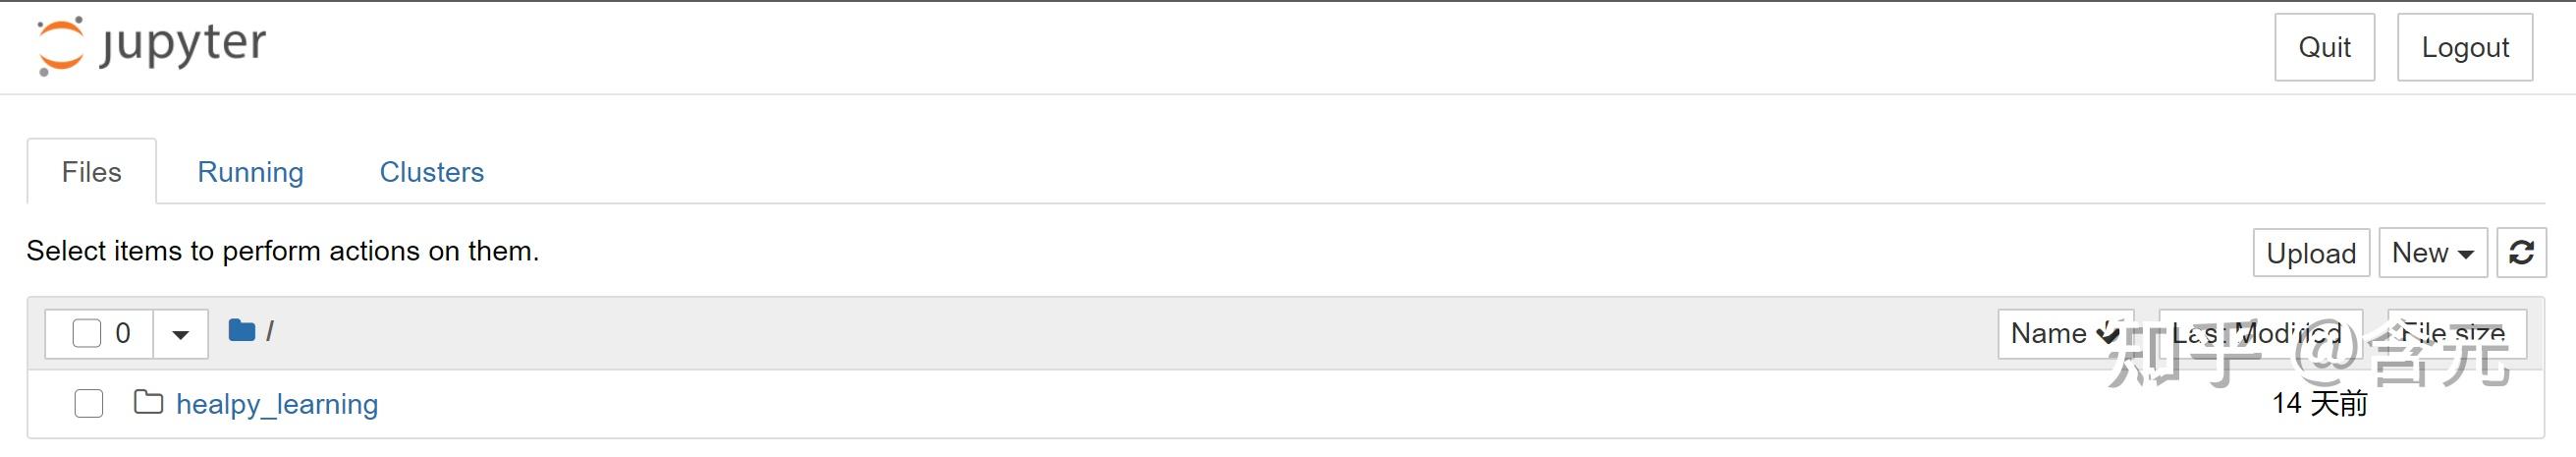Image resolution: width=2576 pixels, height=457 pixels.
Task: Open the healpy_learning folder link
Action: (x=277, y=404)
